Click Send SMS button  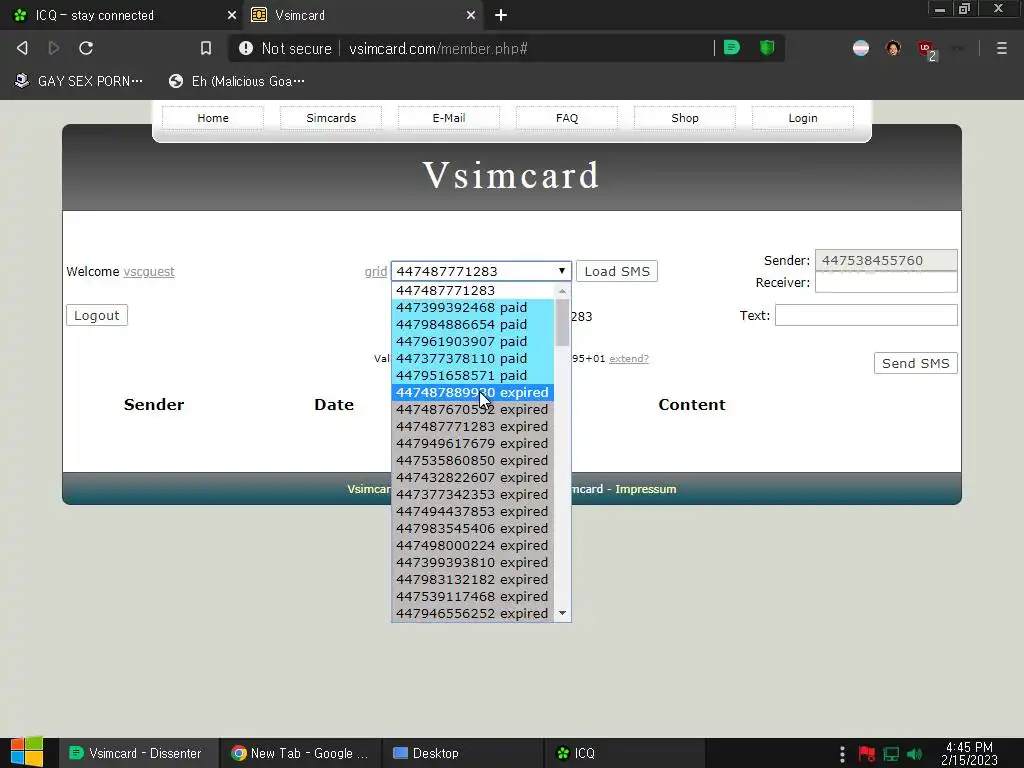pyautogui.click(x=916, y=363)
